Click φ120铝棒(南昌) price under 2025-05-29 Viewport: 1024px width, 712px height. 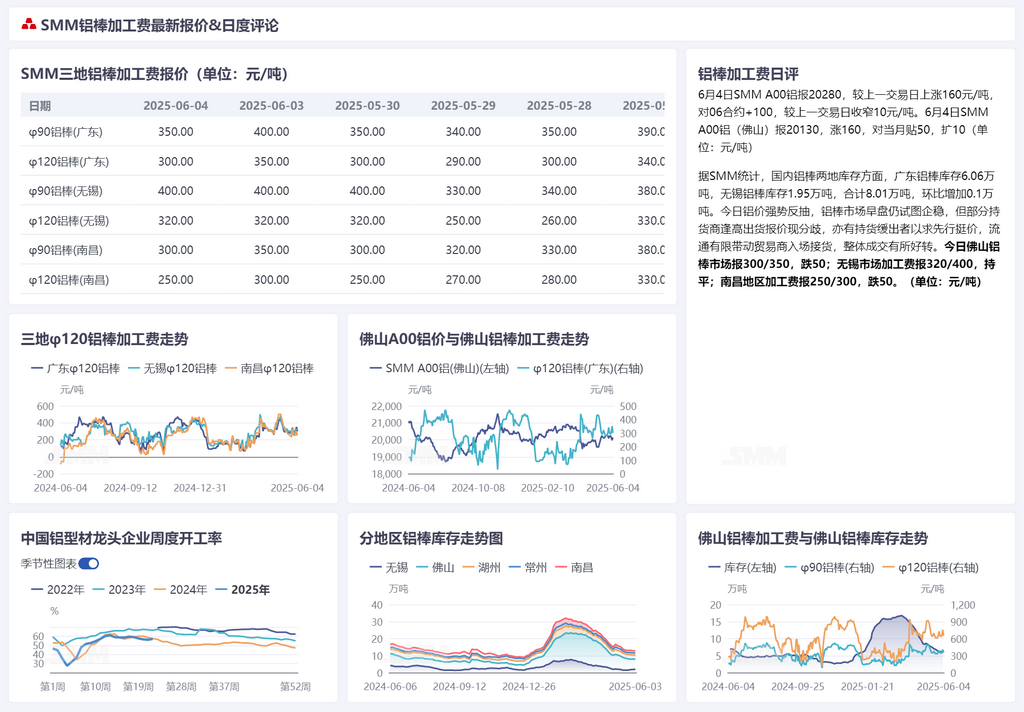tap(463, 280)
